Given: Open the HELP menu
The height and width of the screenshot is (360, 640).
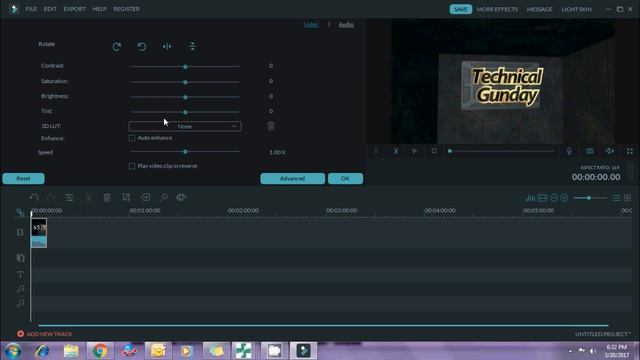Looking at the screenshot, I should [x=99, y=9].
